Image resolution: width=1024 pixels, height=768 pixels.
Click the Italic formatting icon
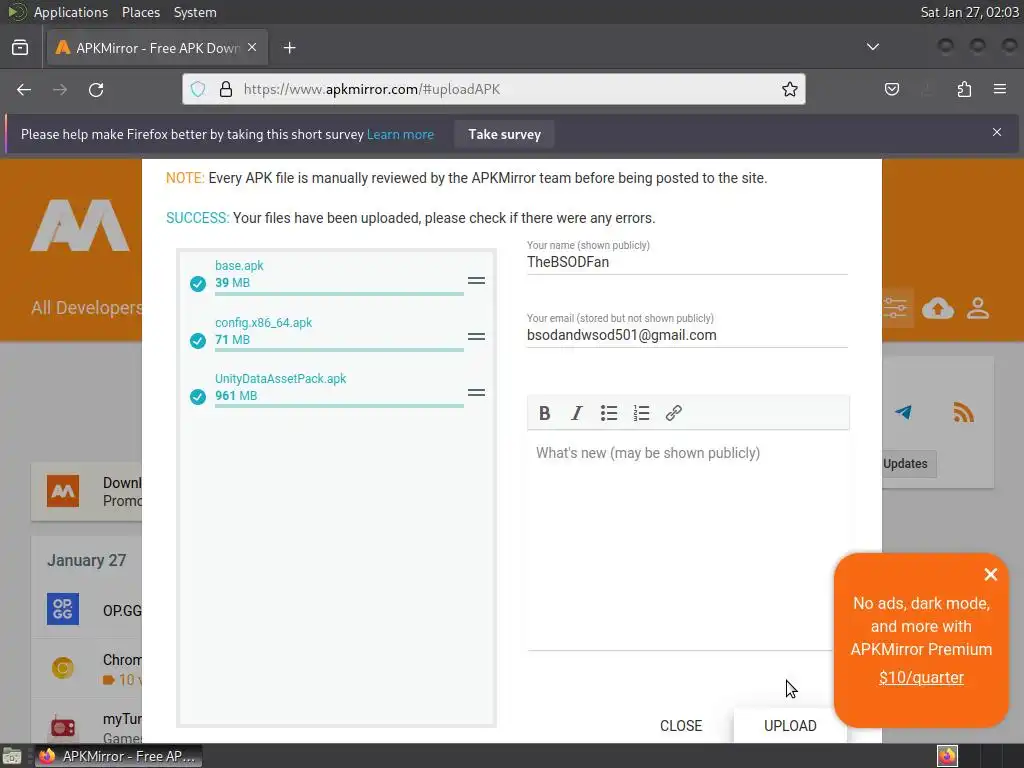[x=577, y=413]
